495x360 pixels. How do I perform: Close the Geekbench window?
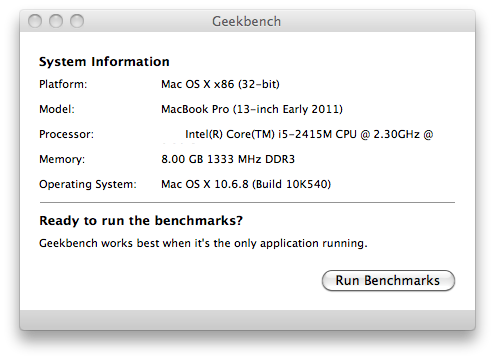point(35,21)
